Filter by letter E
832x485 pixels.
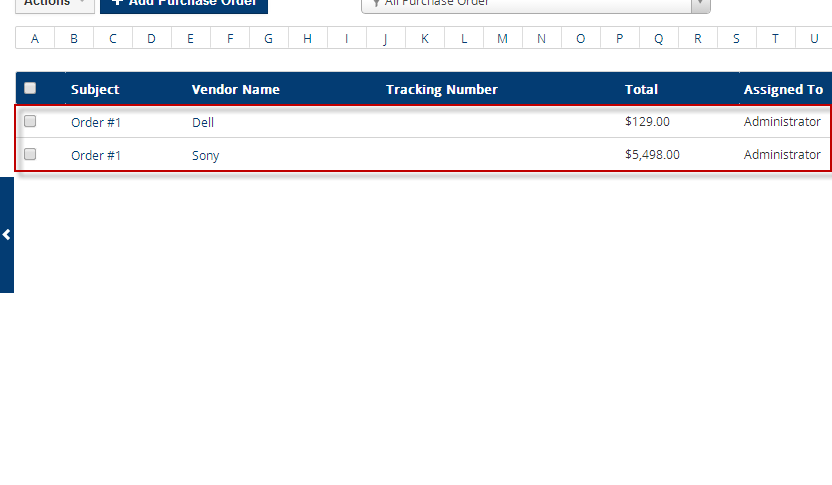point(190,38)
